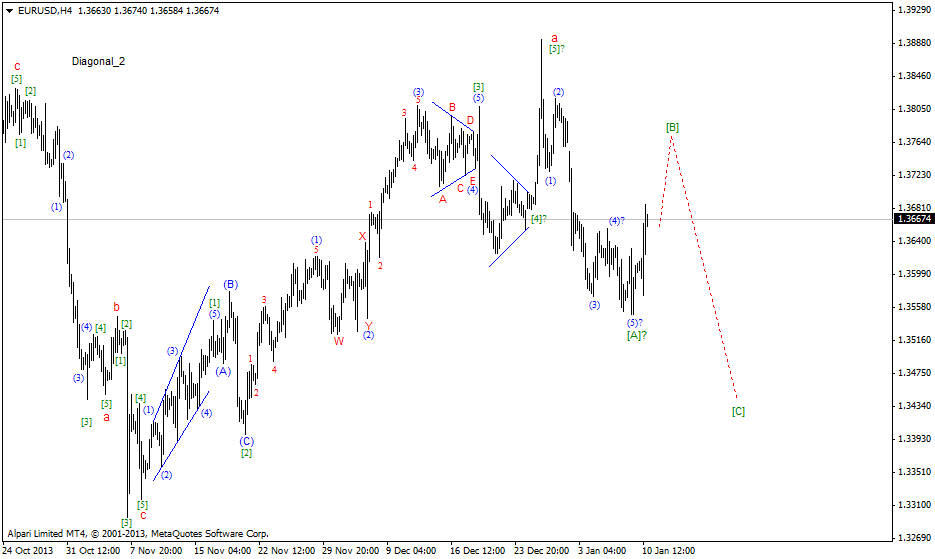Open the chart menu triangle beside EURUSD,H4

10,11
